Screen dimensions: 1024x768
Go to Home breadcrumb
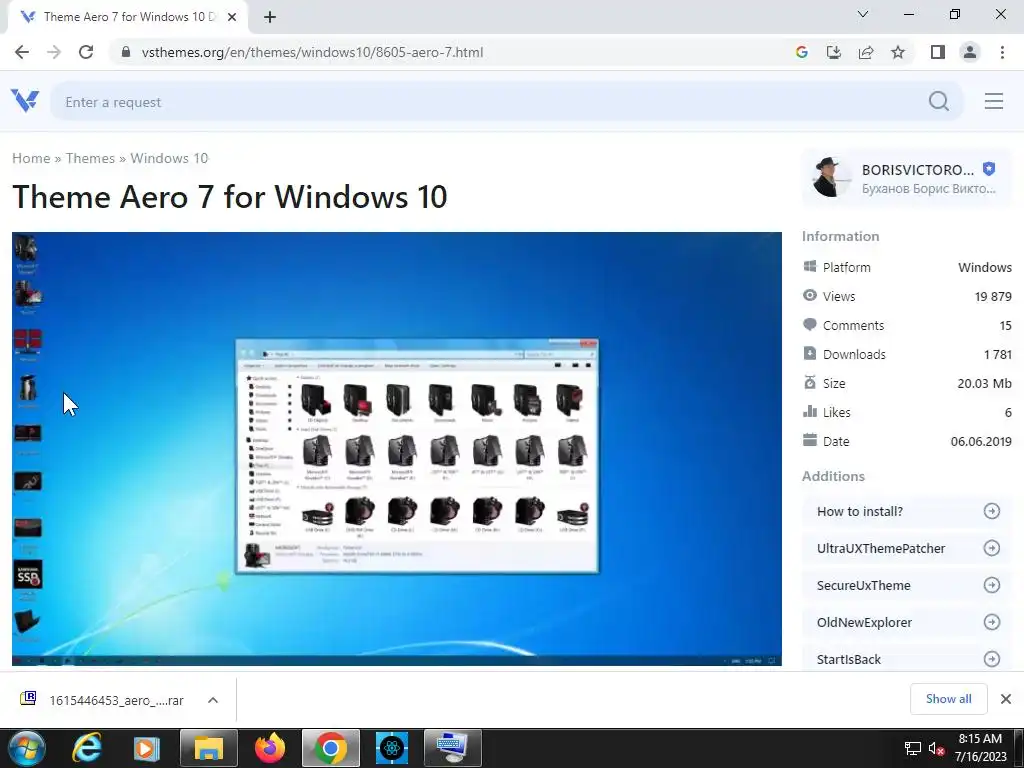pos(31,158)
